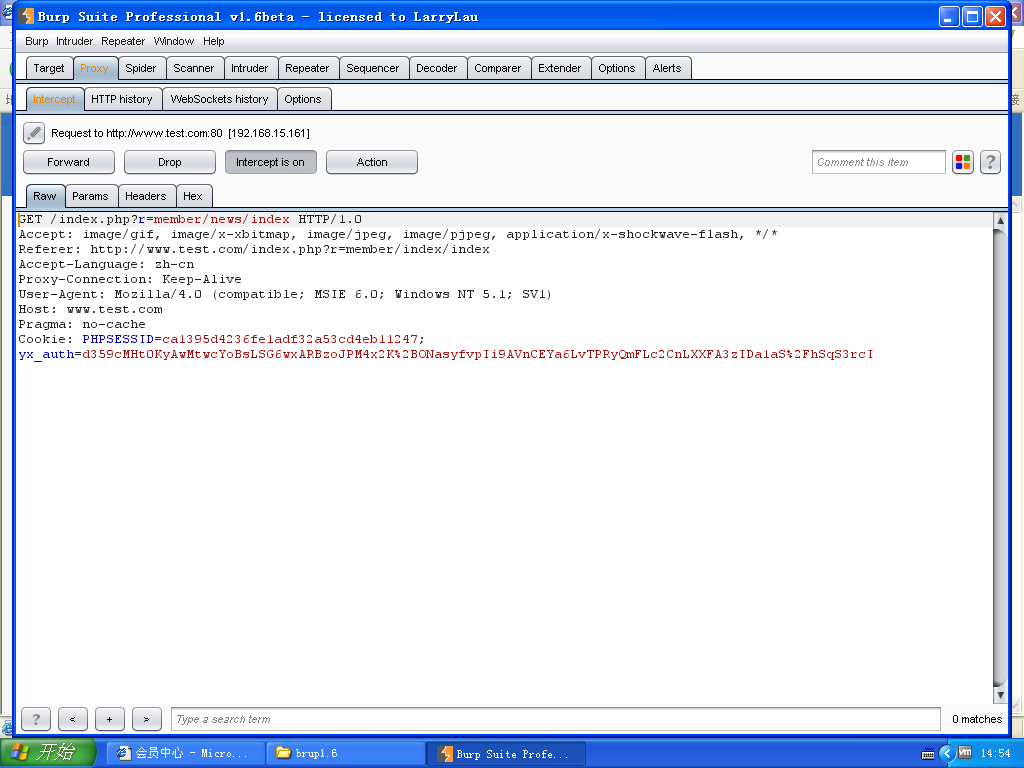Click the Accept-Language: zh-cn header line
The width and height of the screenshot is (1024, 768).
click(106, 264)
